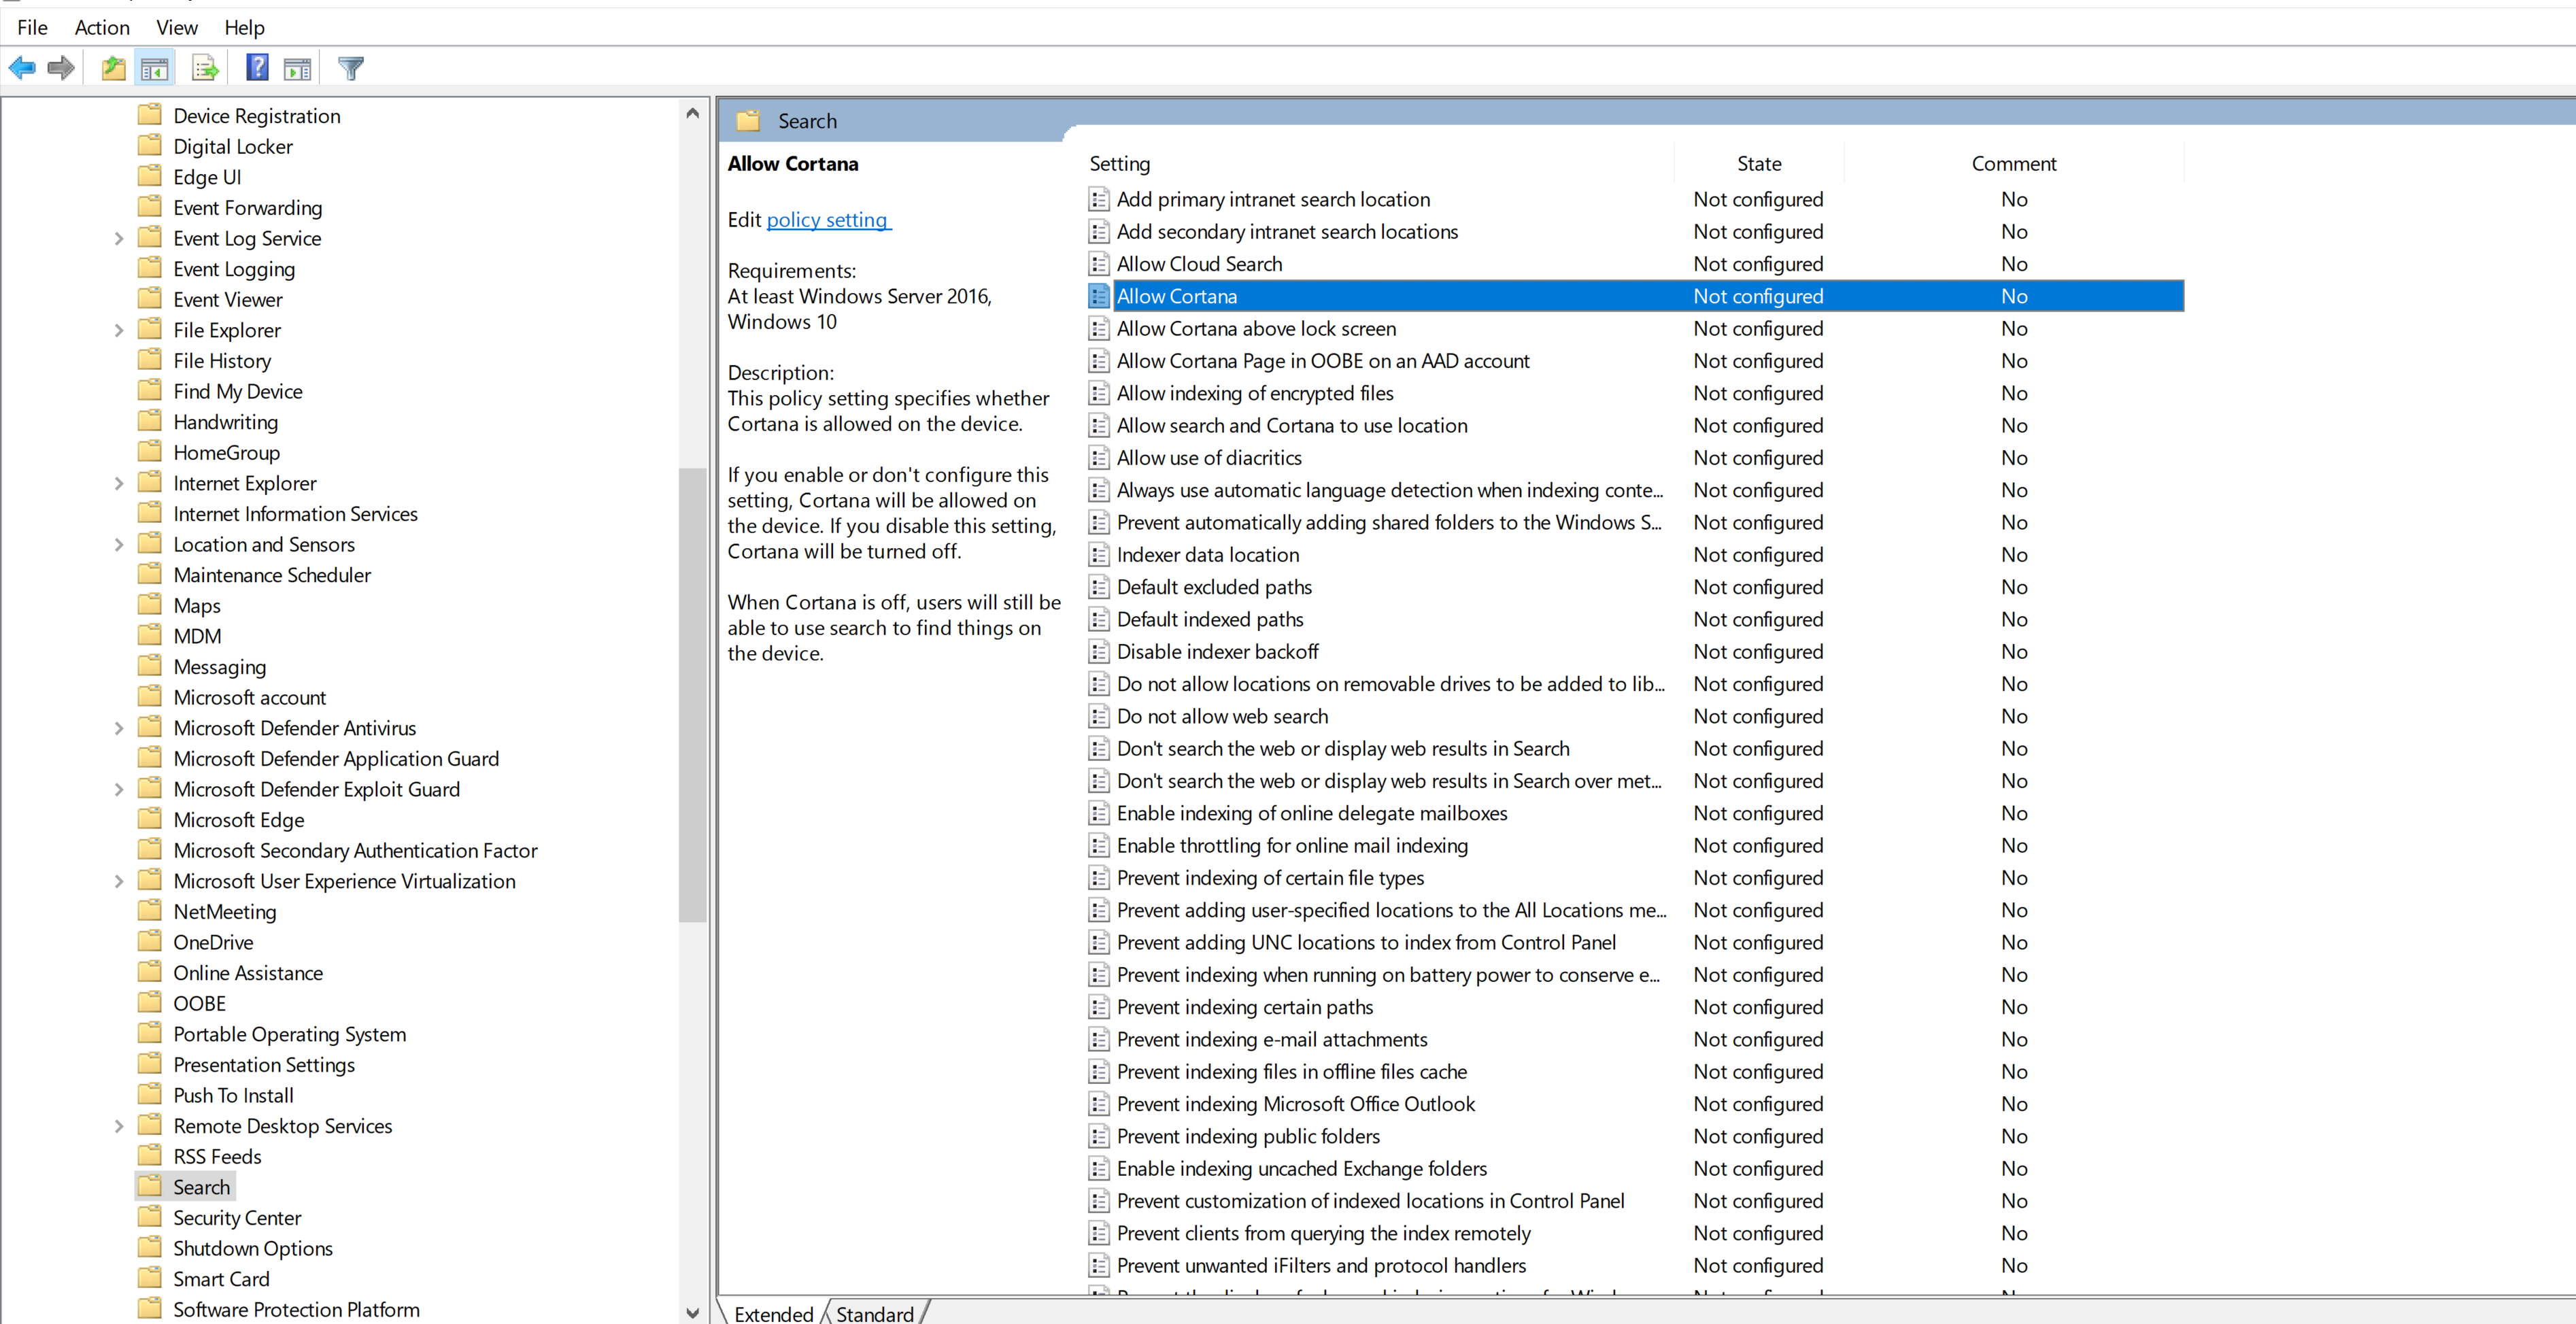This screenshot has height=1324, width=2576.
Task: Click the gray Forward arrow in the toolbar
Action: pyautogui.click(x=61, y=68)
